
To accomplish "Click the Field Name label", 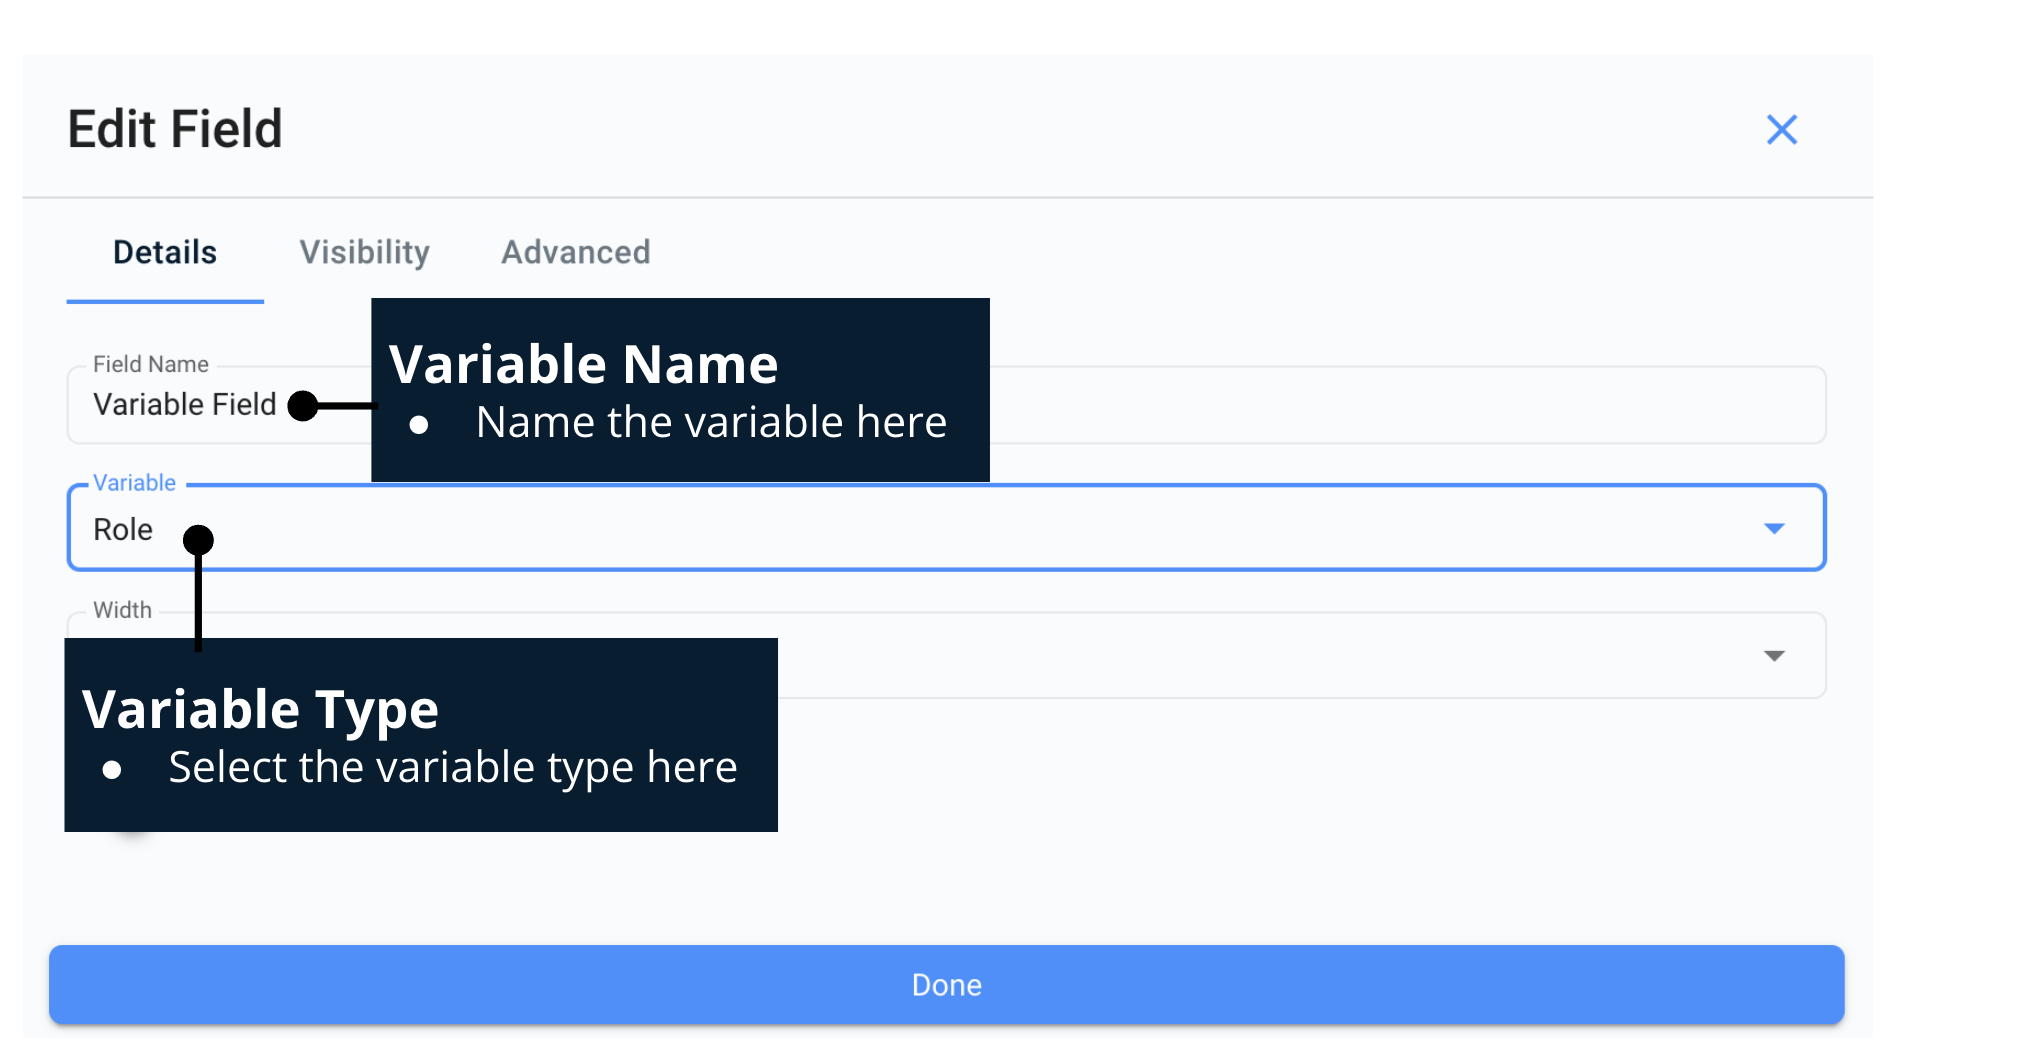I will click(151, 364).
